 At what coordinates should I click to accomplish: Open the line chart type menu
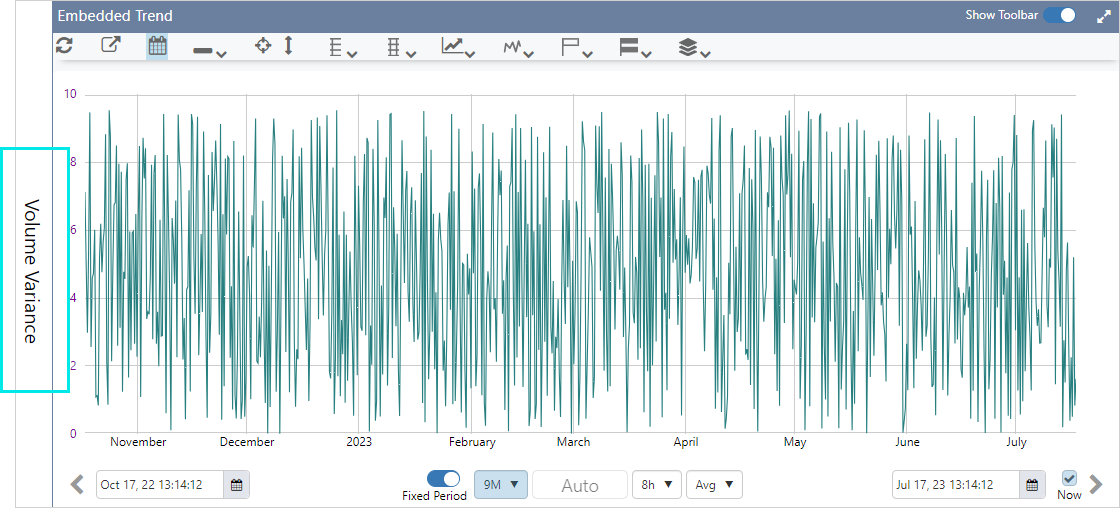[458, 47]
